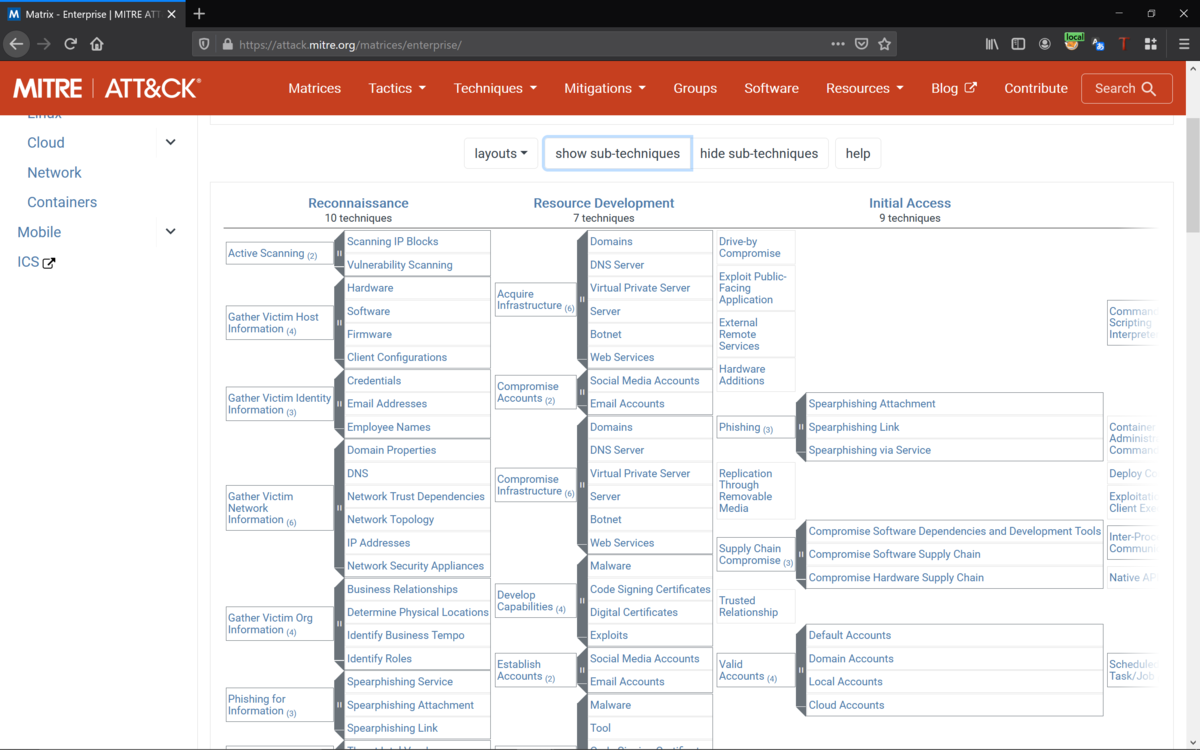Open the layouts dropdown
The height and width of the screenshot is (750, 1200).
(501, 153)
